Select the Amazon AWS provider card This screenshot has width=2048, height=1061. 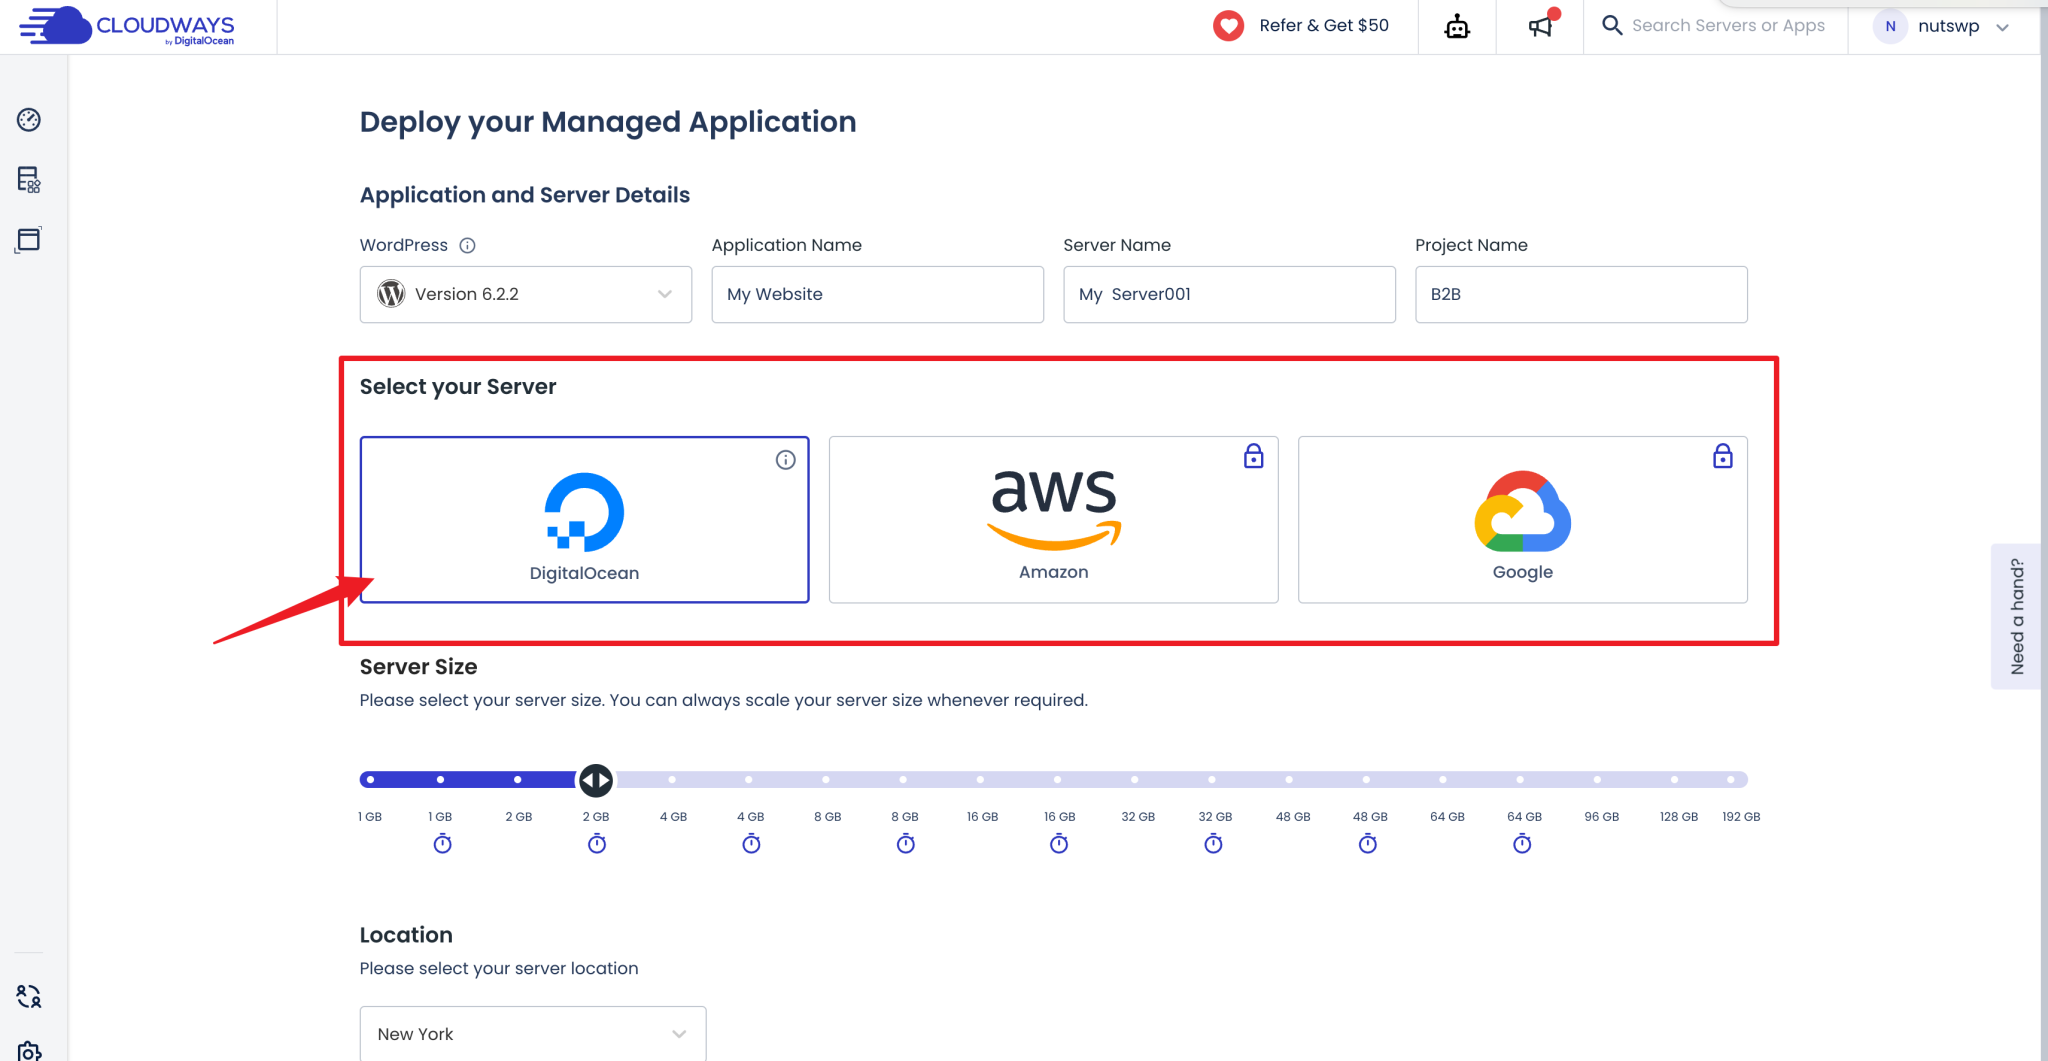click(x=1052, y=519)
